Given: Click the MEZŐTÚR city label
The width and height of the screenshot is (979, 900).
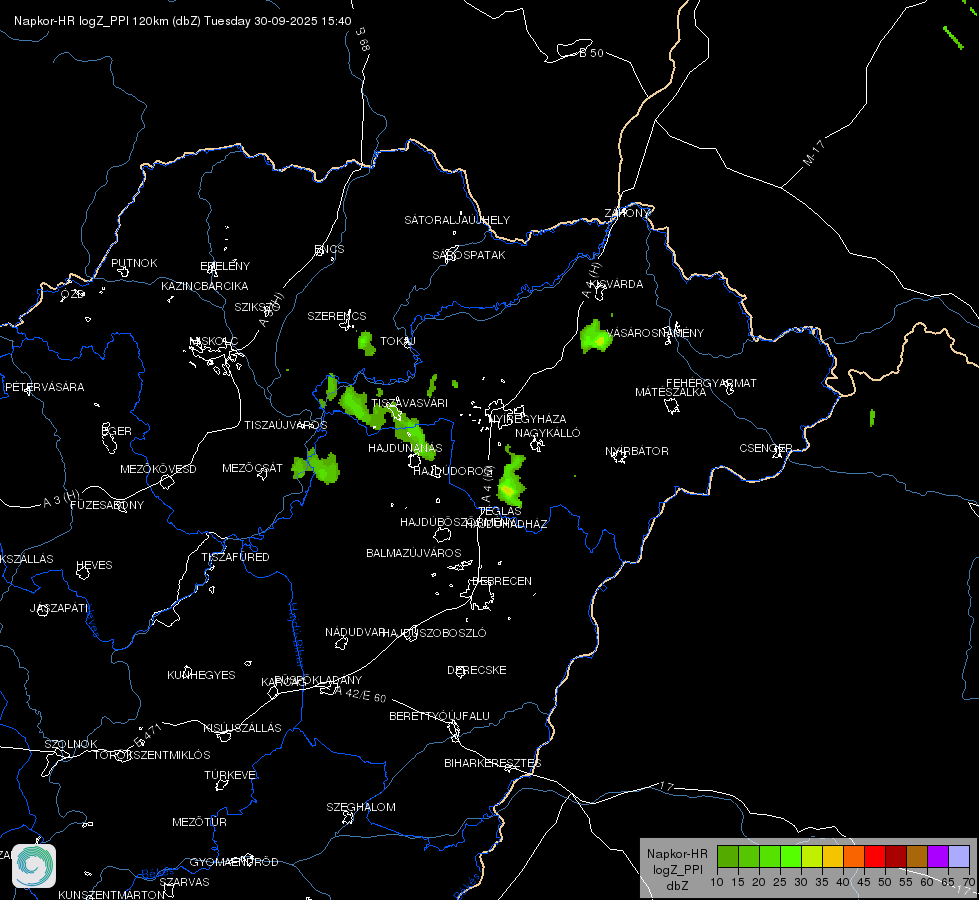Looking at the screenshot, I should (199, 822).
